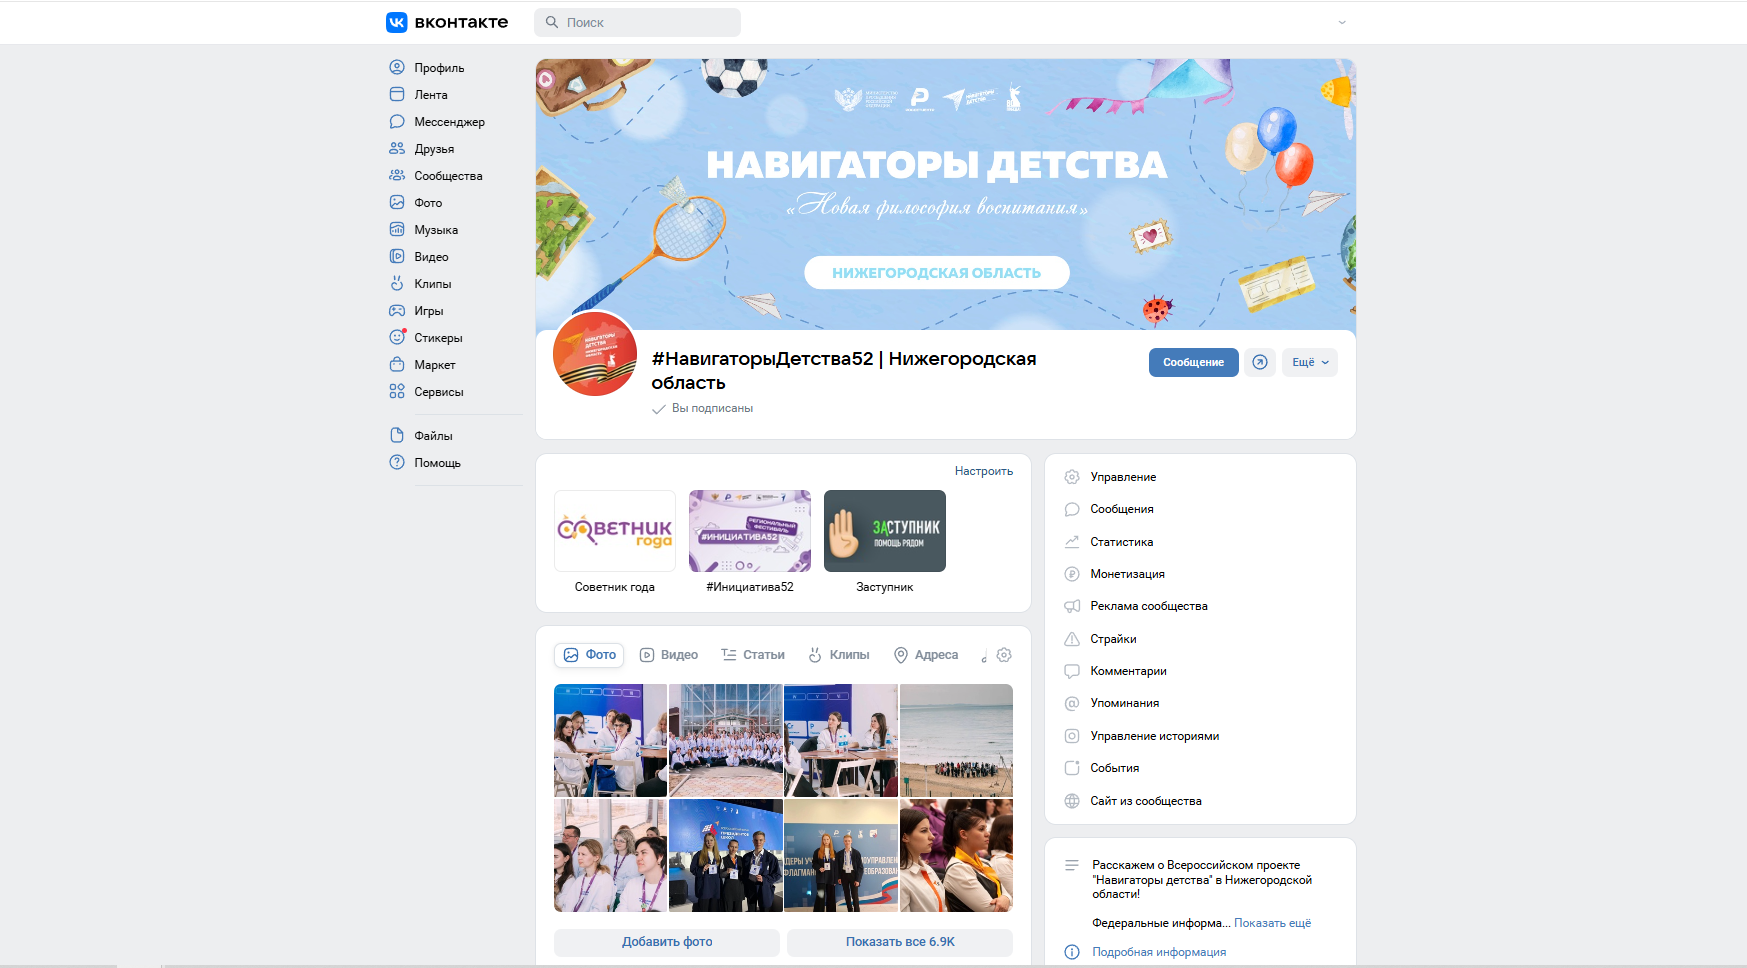This screenshot has height=968, width=1747.
Task: Click the share arrow icon next to Сообщение
Action: (x=1260, y=362)
